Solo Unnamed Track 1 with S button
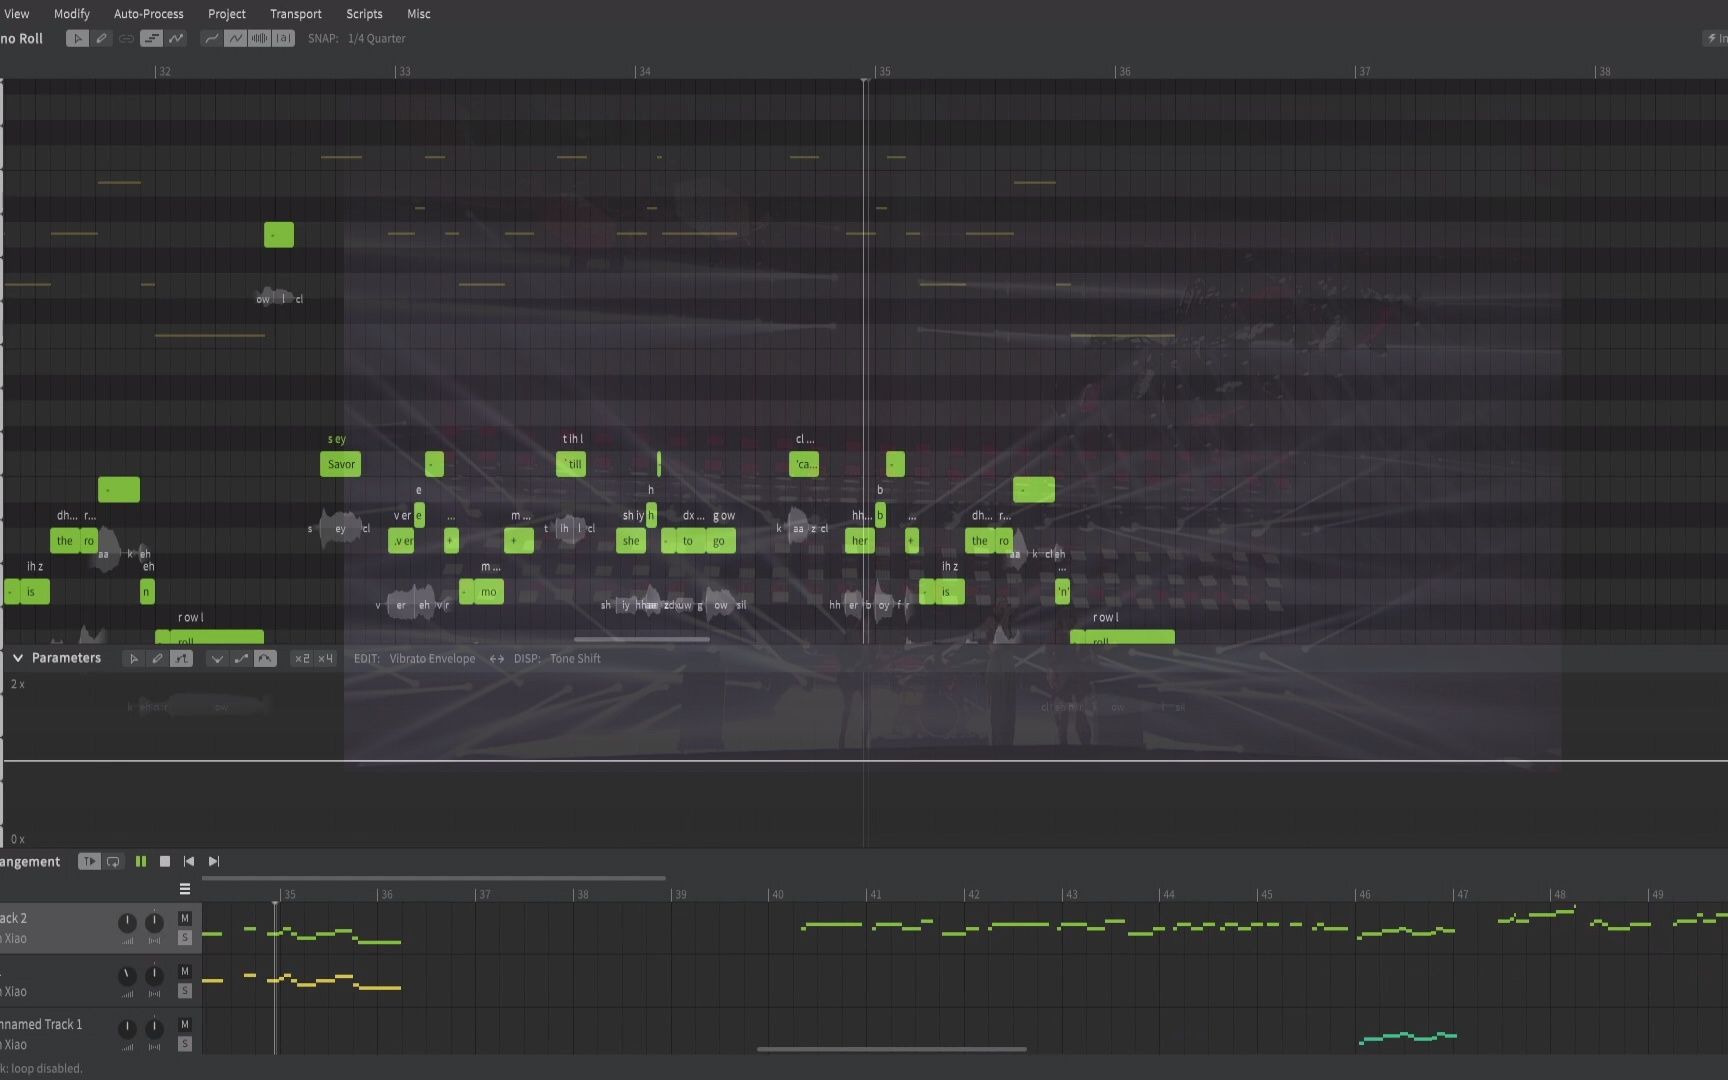 point(184,1044)
